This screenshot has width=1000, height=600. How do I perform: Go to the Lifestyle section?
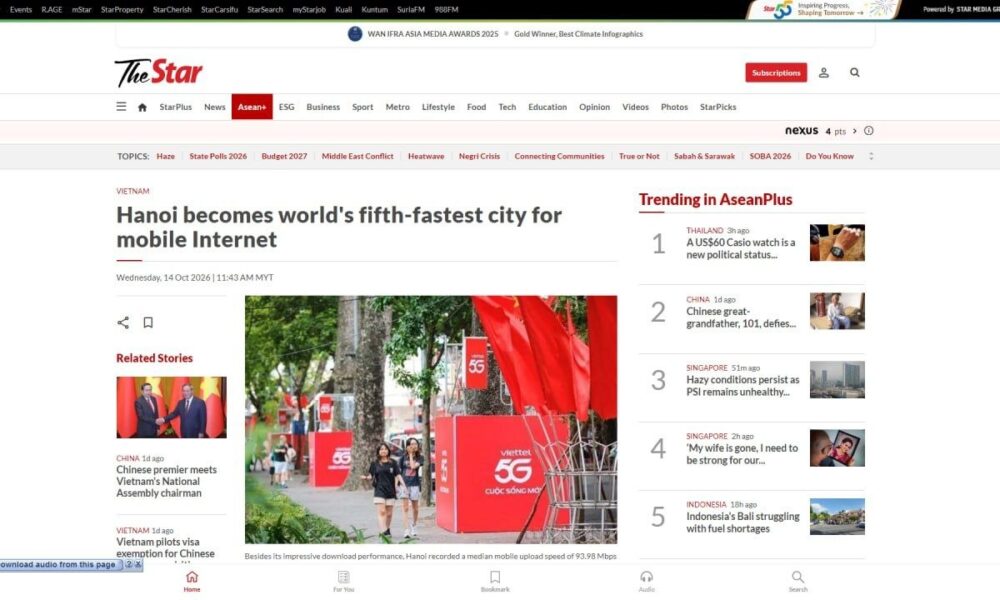tap(438, 107)
